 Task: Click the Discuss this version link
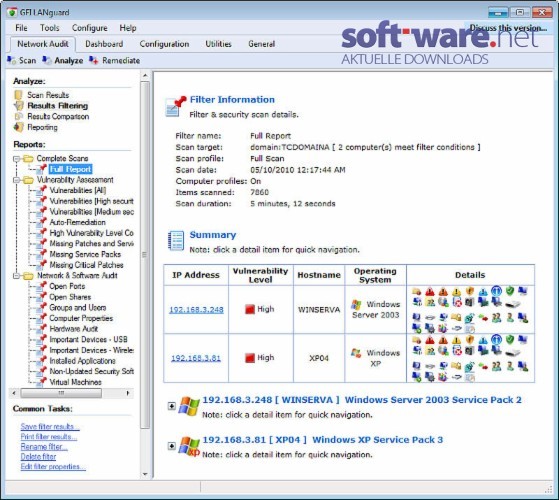point(508,28)
